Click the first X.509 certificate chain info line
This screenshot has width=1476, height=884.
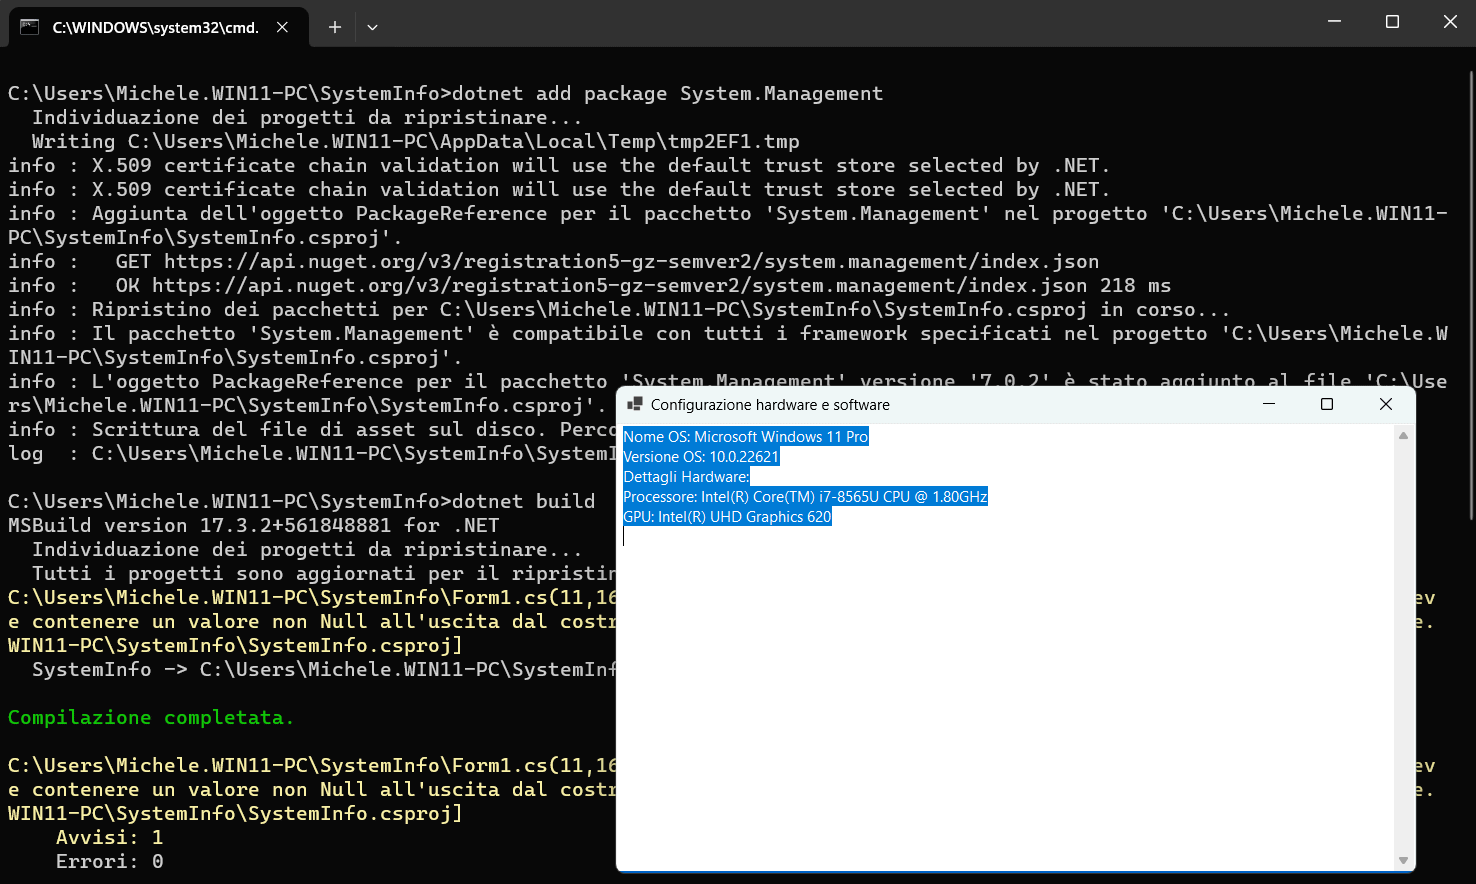pyautogui.click(x=559, y=166)
